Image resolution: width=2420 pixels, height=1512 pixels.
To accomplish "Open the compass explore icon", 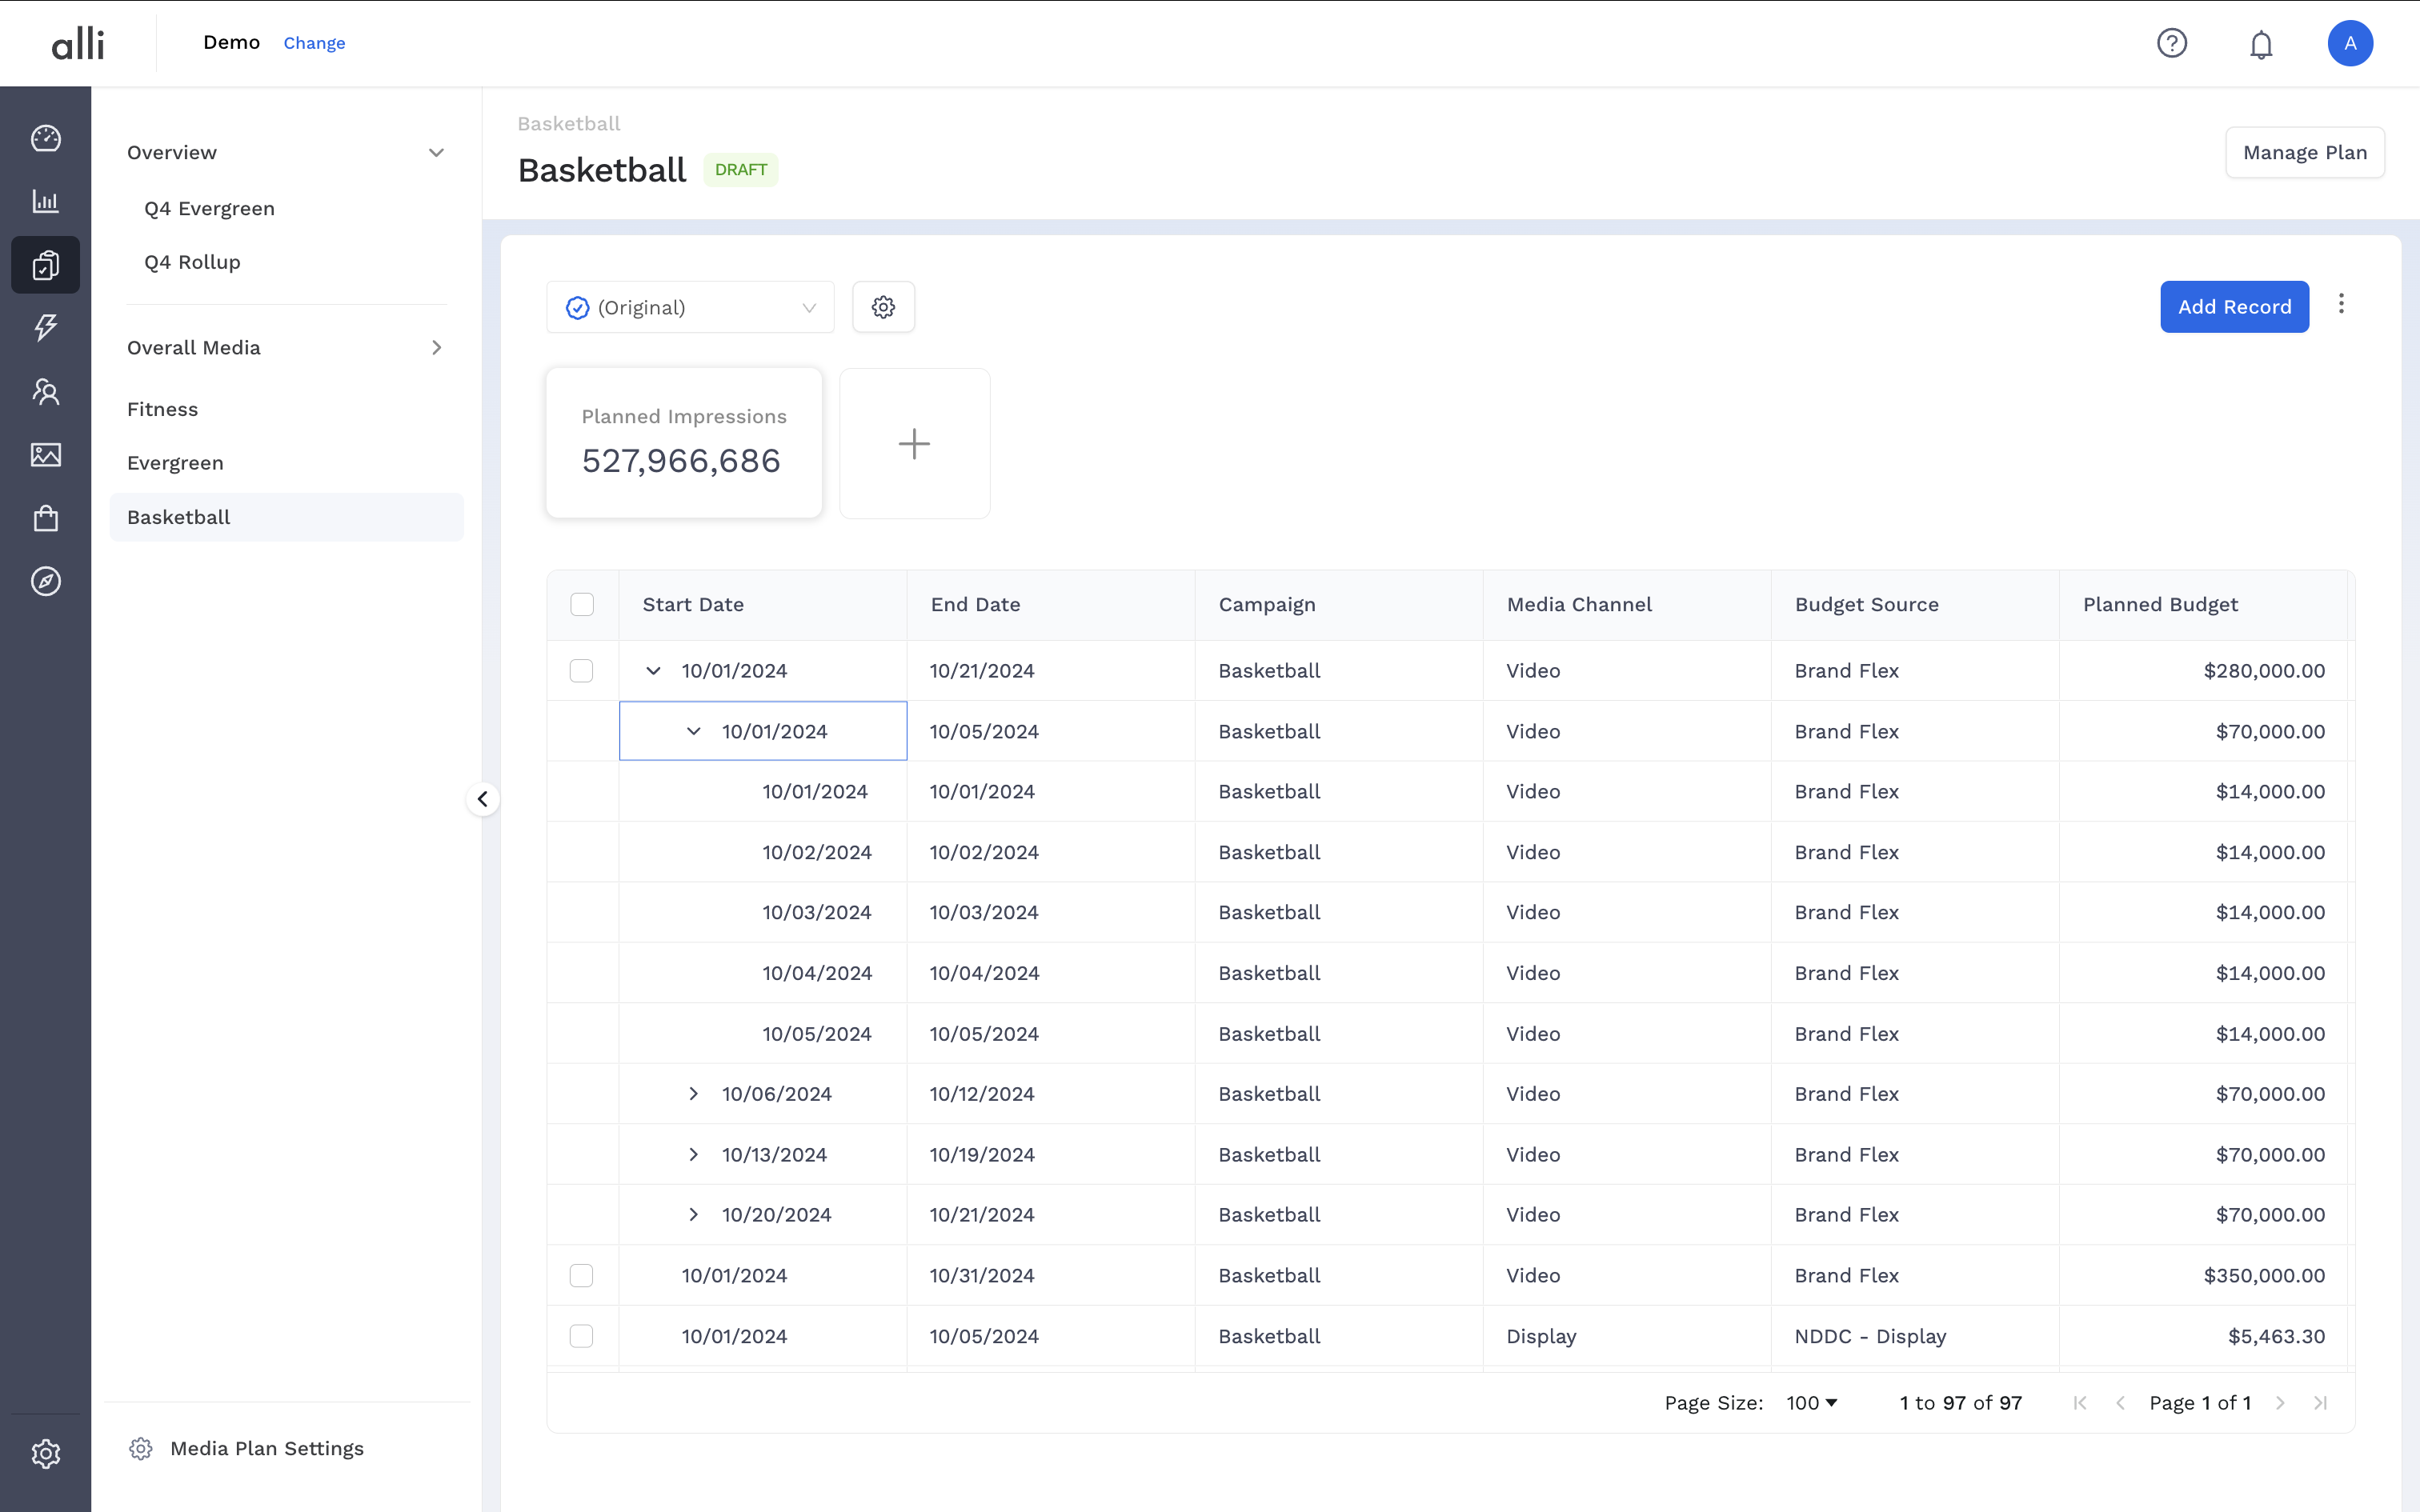I will 46,581.
